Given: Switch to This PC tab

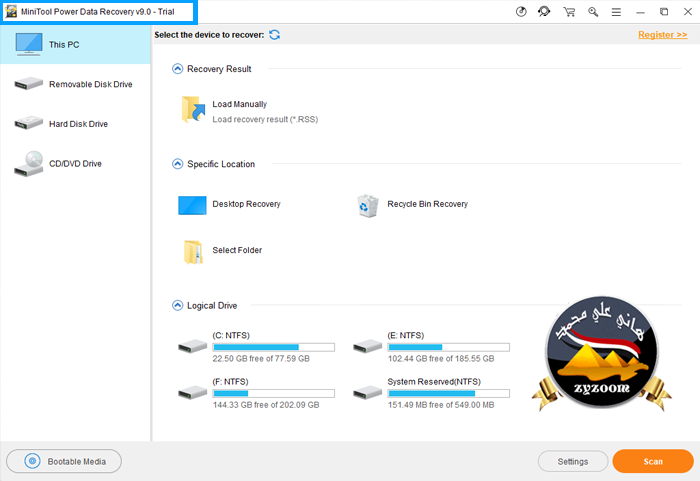Looking at the screenshot, I should pyautogui.click(x=75, y=44).
